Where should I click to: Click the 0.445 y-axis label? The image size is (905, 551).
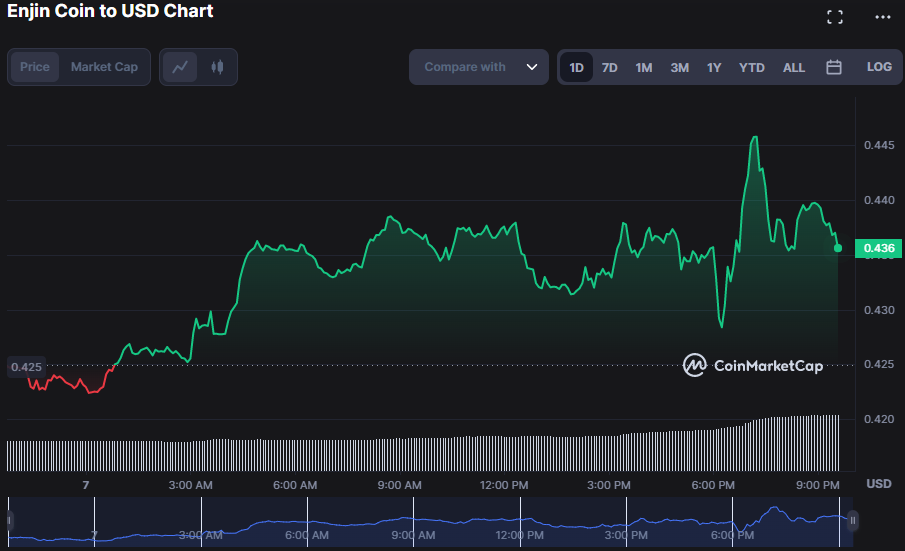[879, 145]
